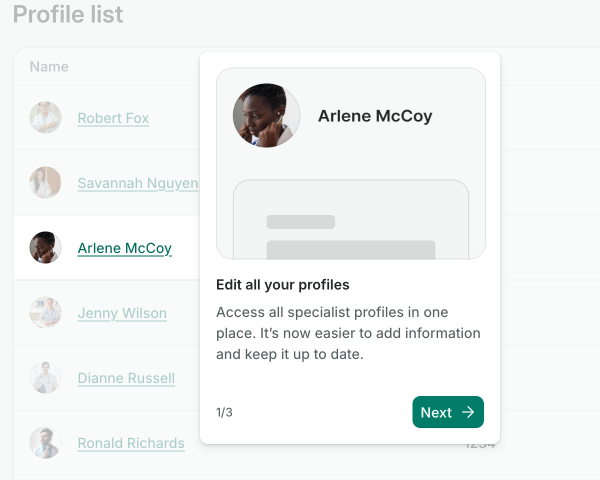Click the Name column header
Image resolution: width=600 pixels, height=480 pixels.
pyautogui.click(x=49, y=67)
